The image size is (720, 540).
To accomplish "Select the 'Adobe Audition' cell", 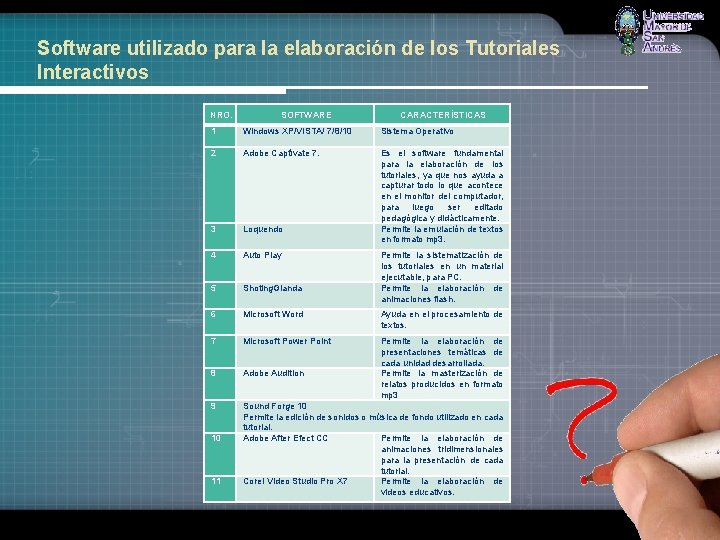I will click(305, 384).
